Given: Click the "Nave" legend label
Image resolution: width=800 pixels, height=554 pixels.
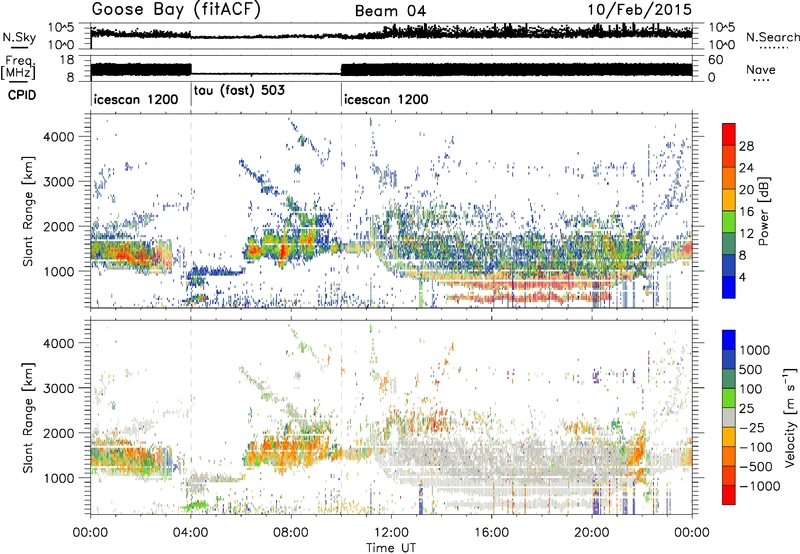Looking at the screenshot, I should tap(761, 69).
